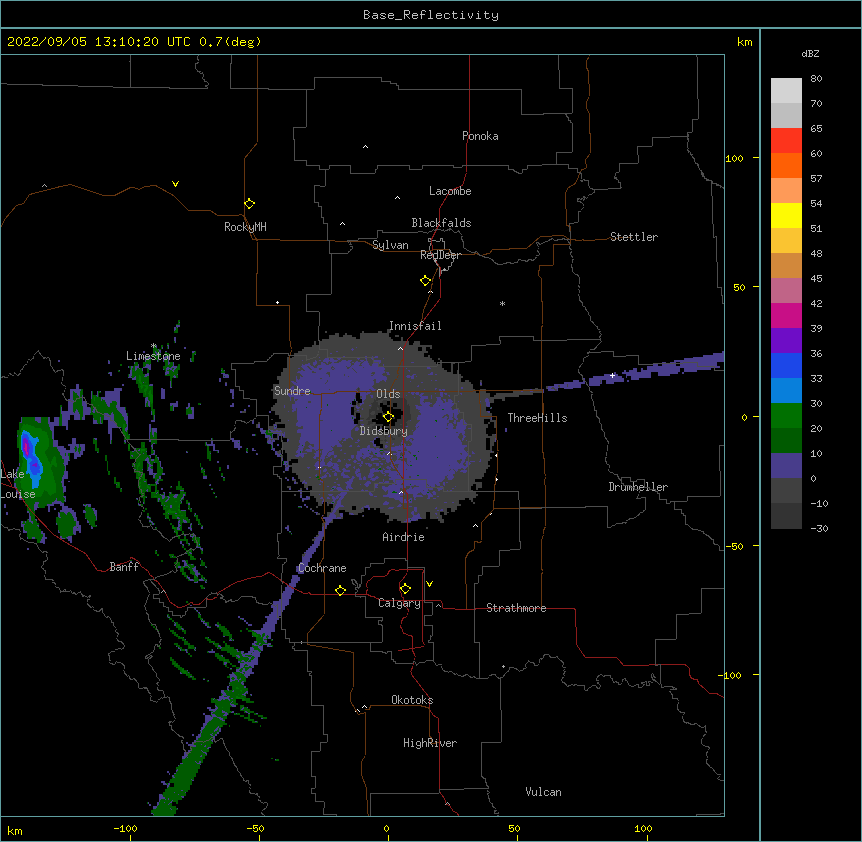This screenshot has height=842, width=862.
Task: Click the Okotoks label
Action: click(412, 700)
